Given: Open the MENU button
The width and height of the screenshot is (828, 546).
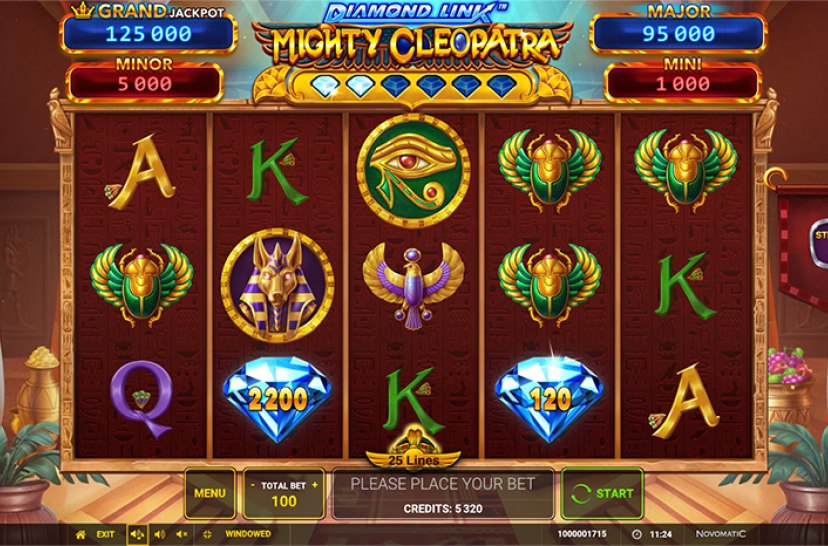Looking at the screenshot, I should 210,493.
